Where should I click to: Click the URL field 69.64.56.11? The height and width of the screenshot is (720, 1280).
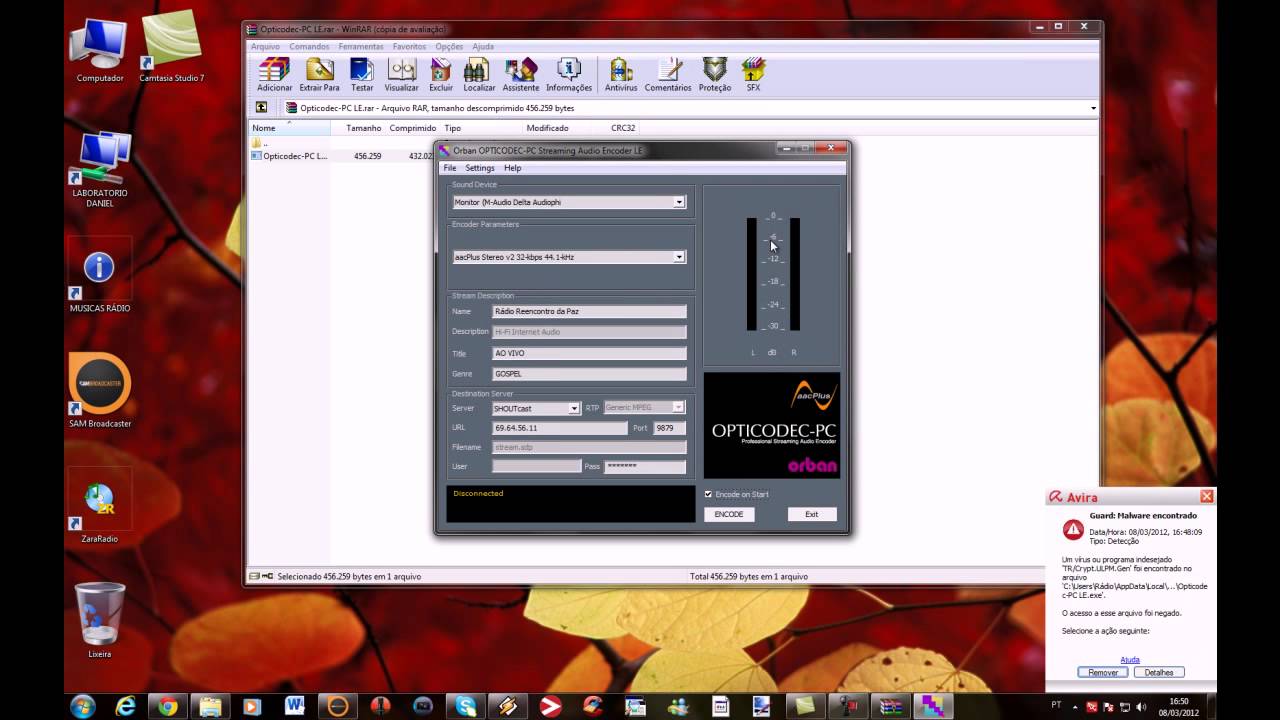coord(560,428)
